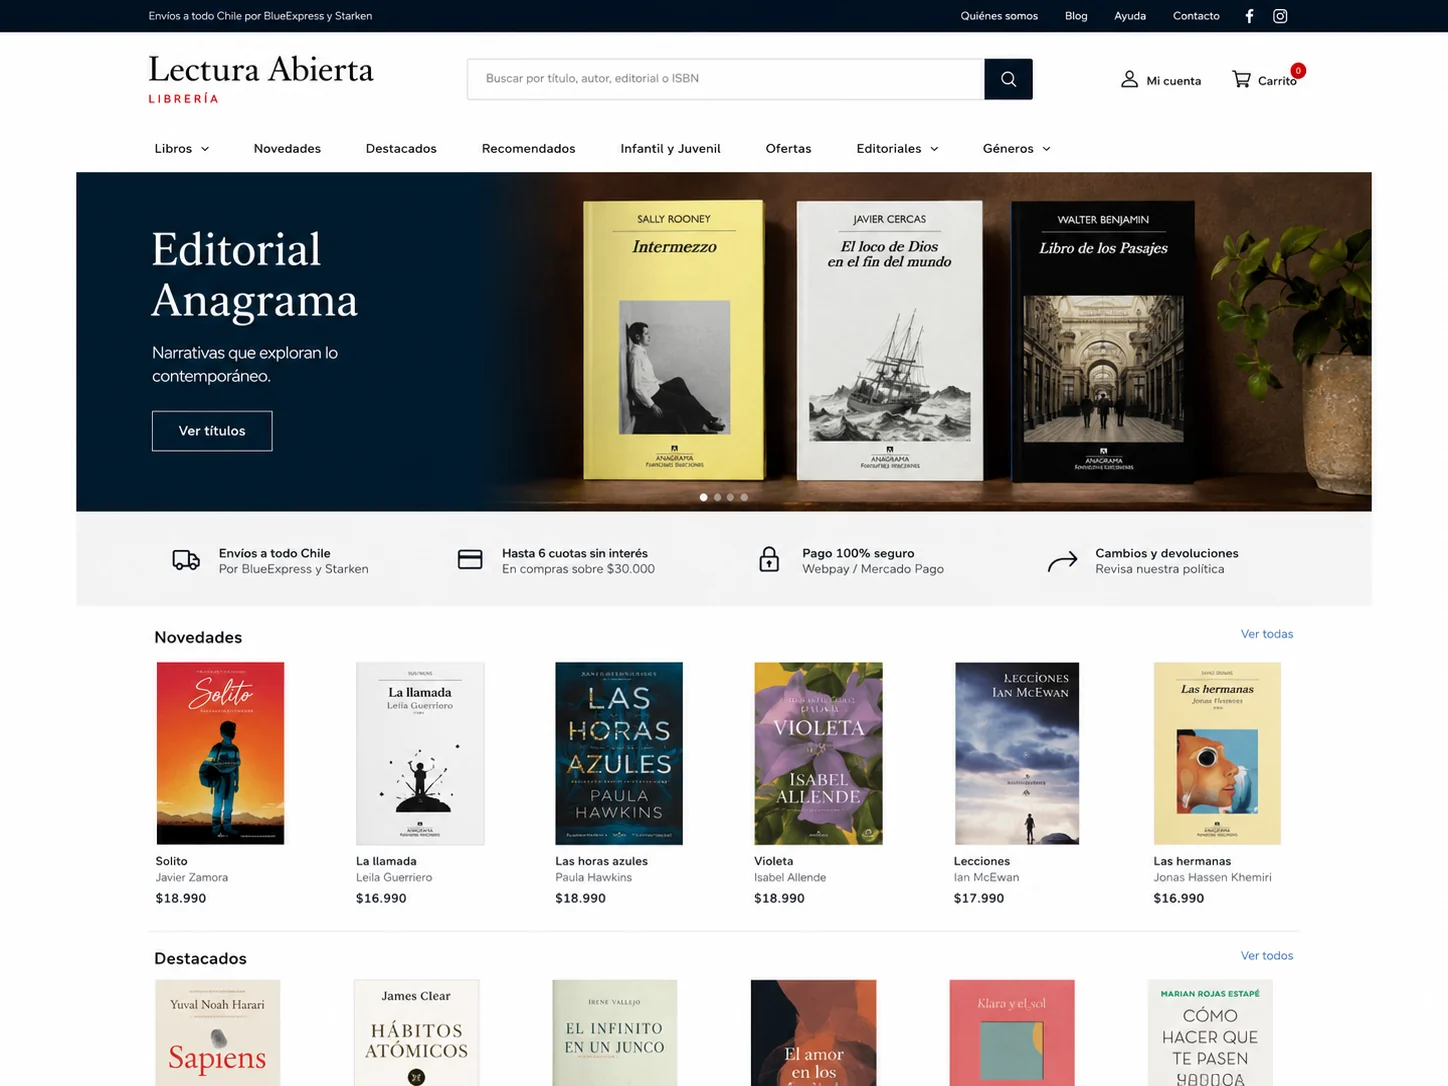1448x1086 pixels.
Task: Click the Solito title text
Action: [171, 861]
